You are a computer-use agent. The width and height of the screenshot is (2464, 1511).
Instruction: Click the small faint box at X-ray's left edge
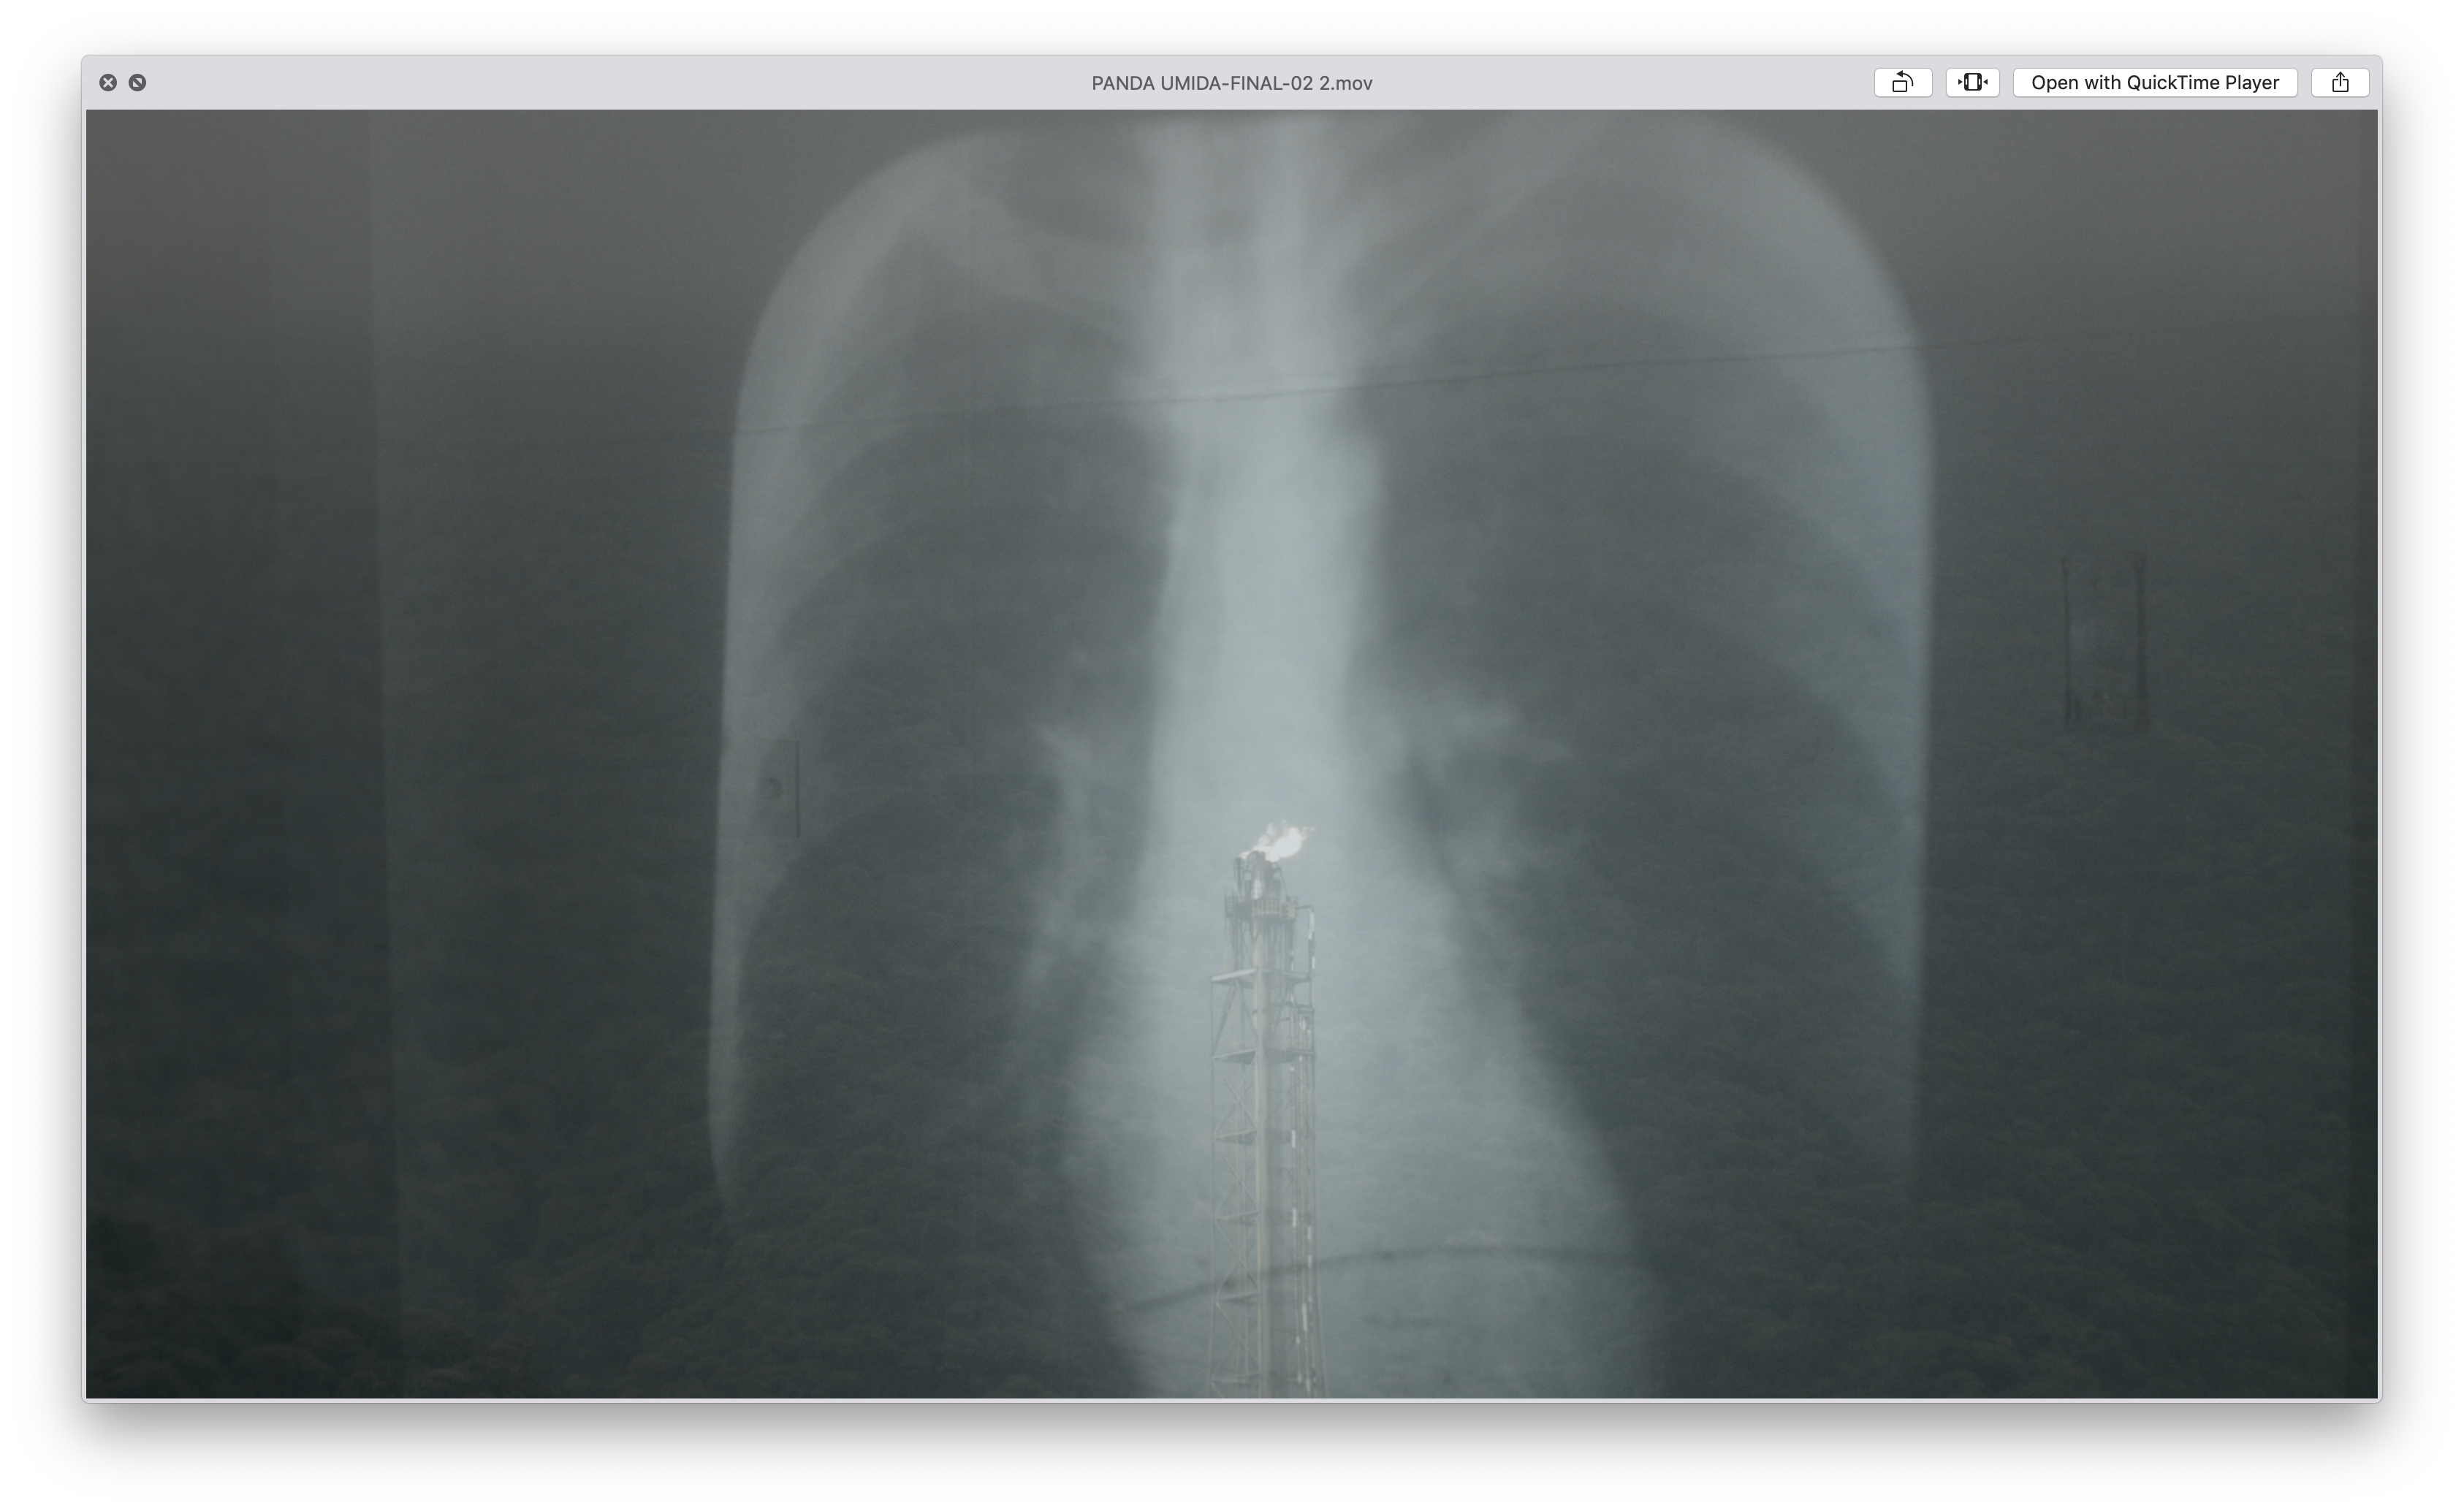778,788
